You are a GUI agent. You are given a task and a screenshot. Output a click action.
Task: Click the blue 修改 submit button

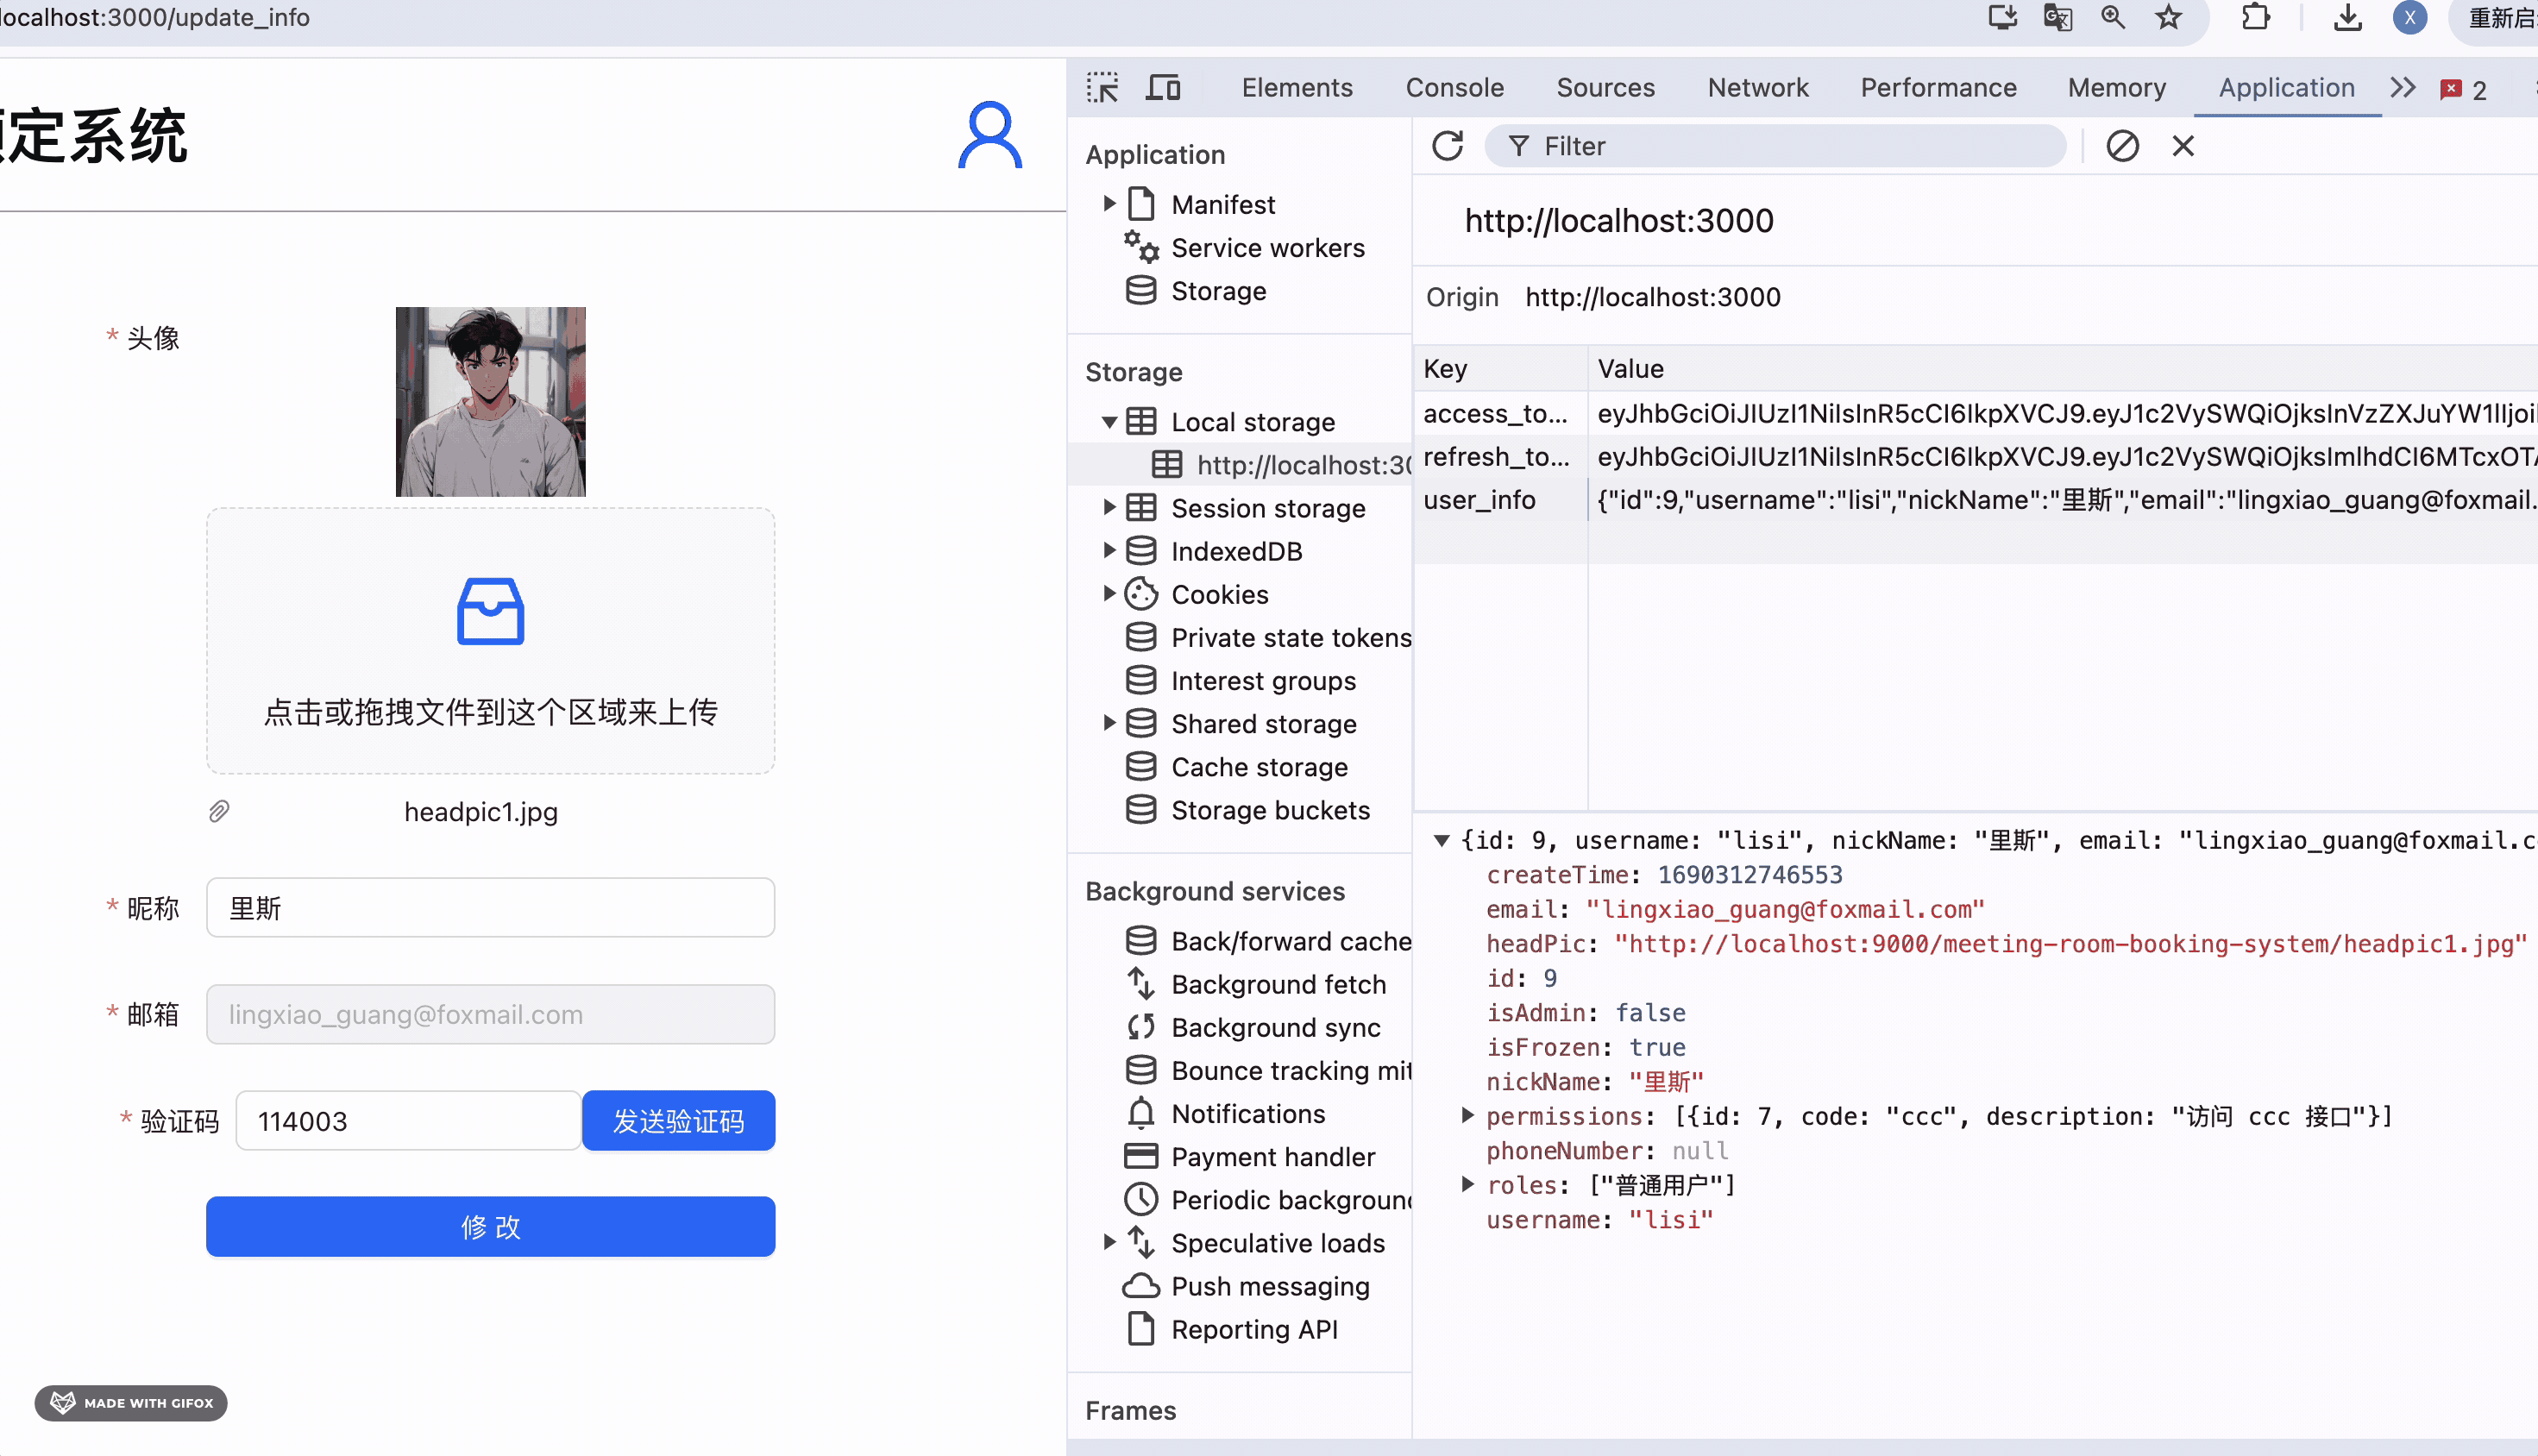[490, 1226]
